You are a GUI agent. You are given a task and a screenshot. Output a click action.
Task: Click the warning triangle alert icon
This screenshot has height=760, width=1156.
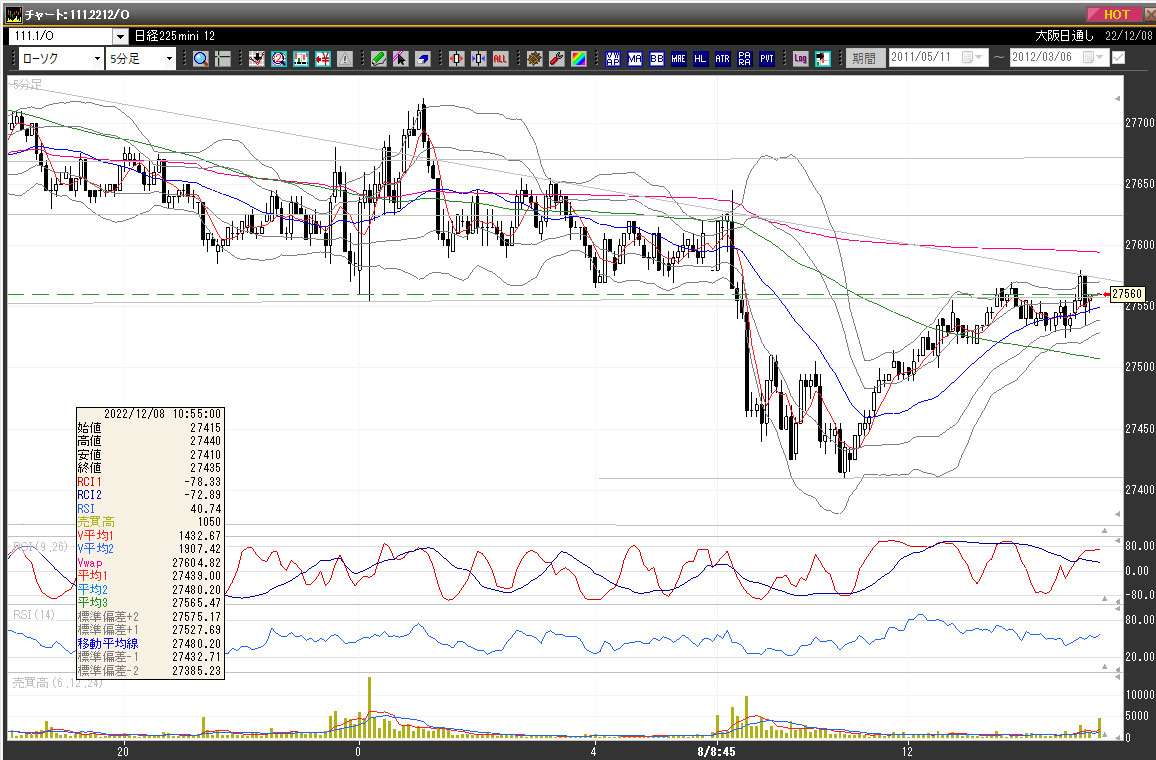[x=345, y=58]
